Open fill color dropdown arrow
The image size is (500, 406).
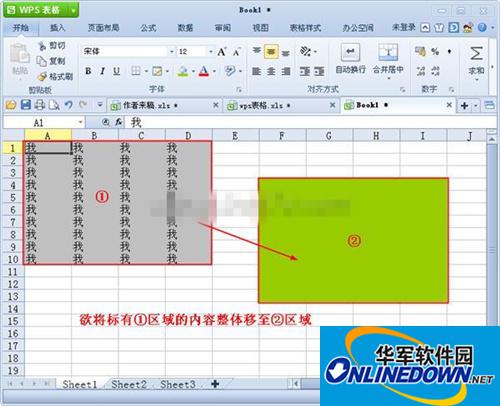point(193,71)
